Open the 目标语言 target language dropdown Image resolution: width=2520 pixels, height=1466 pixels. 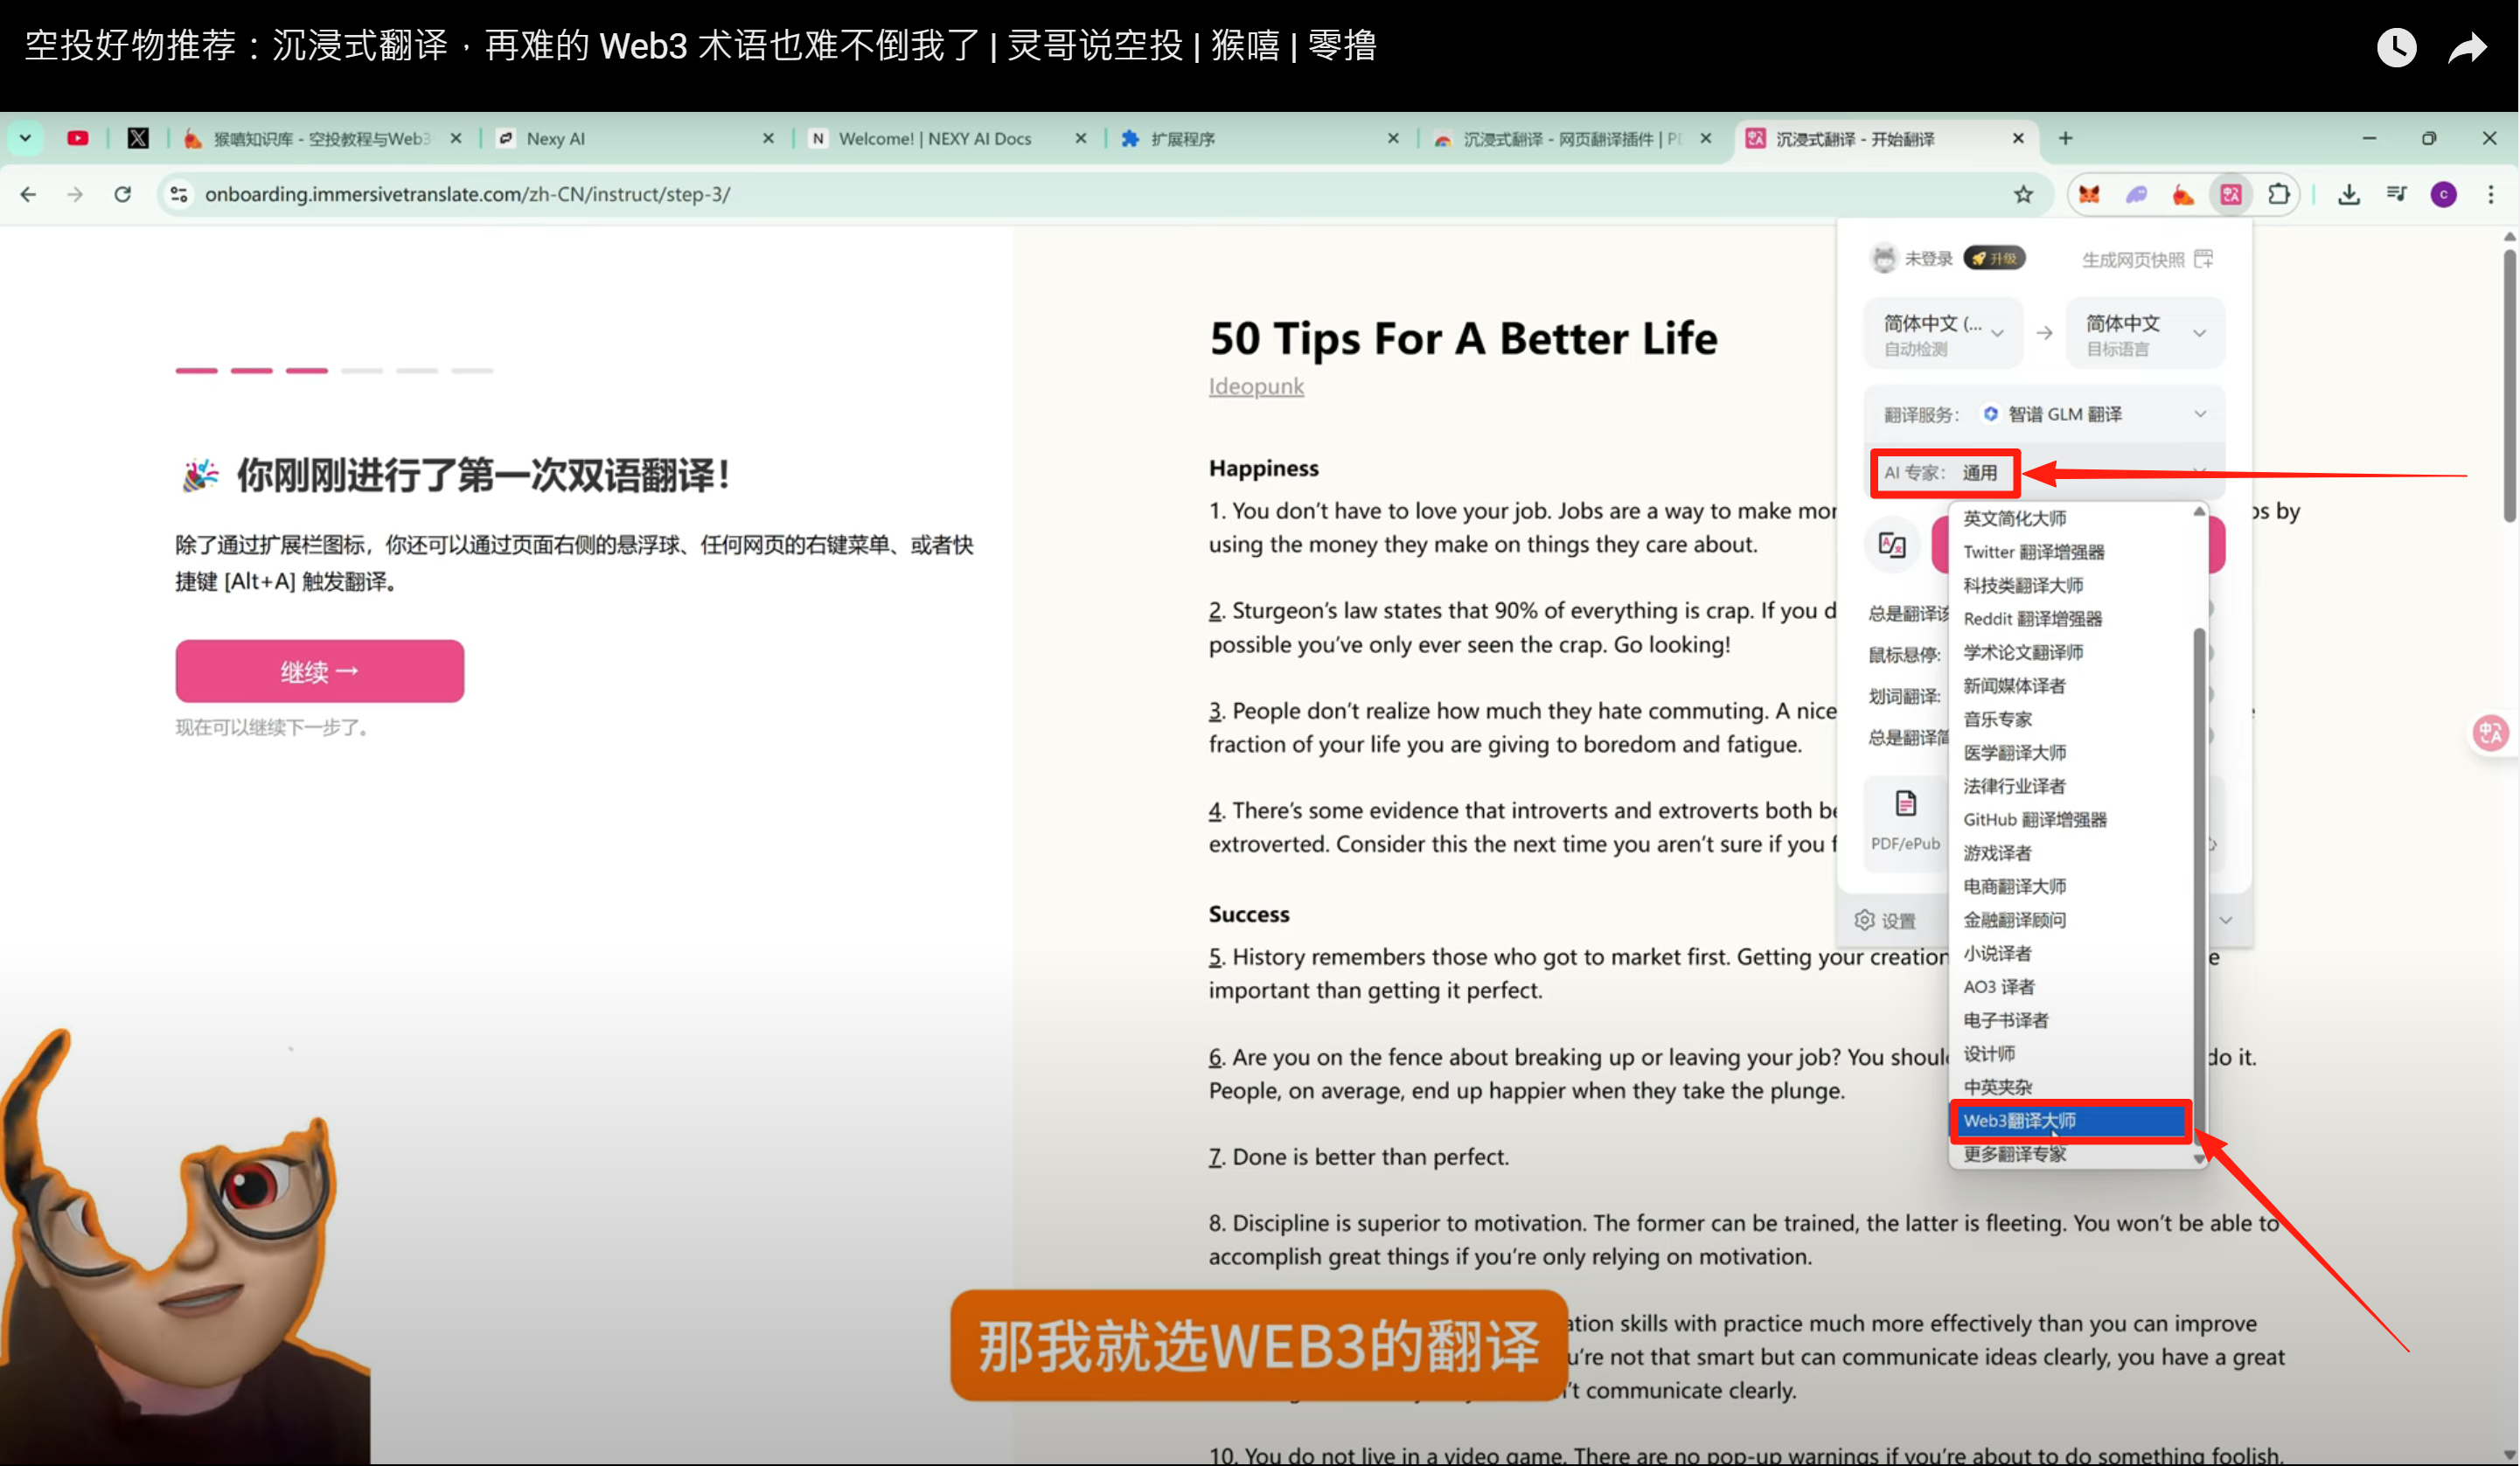tap(2145, 333)
